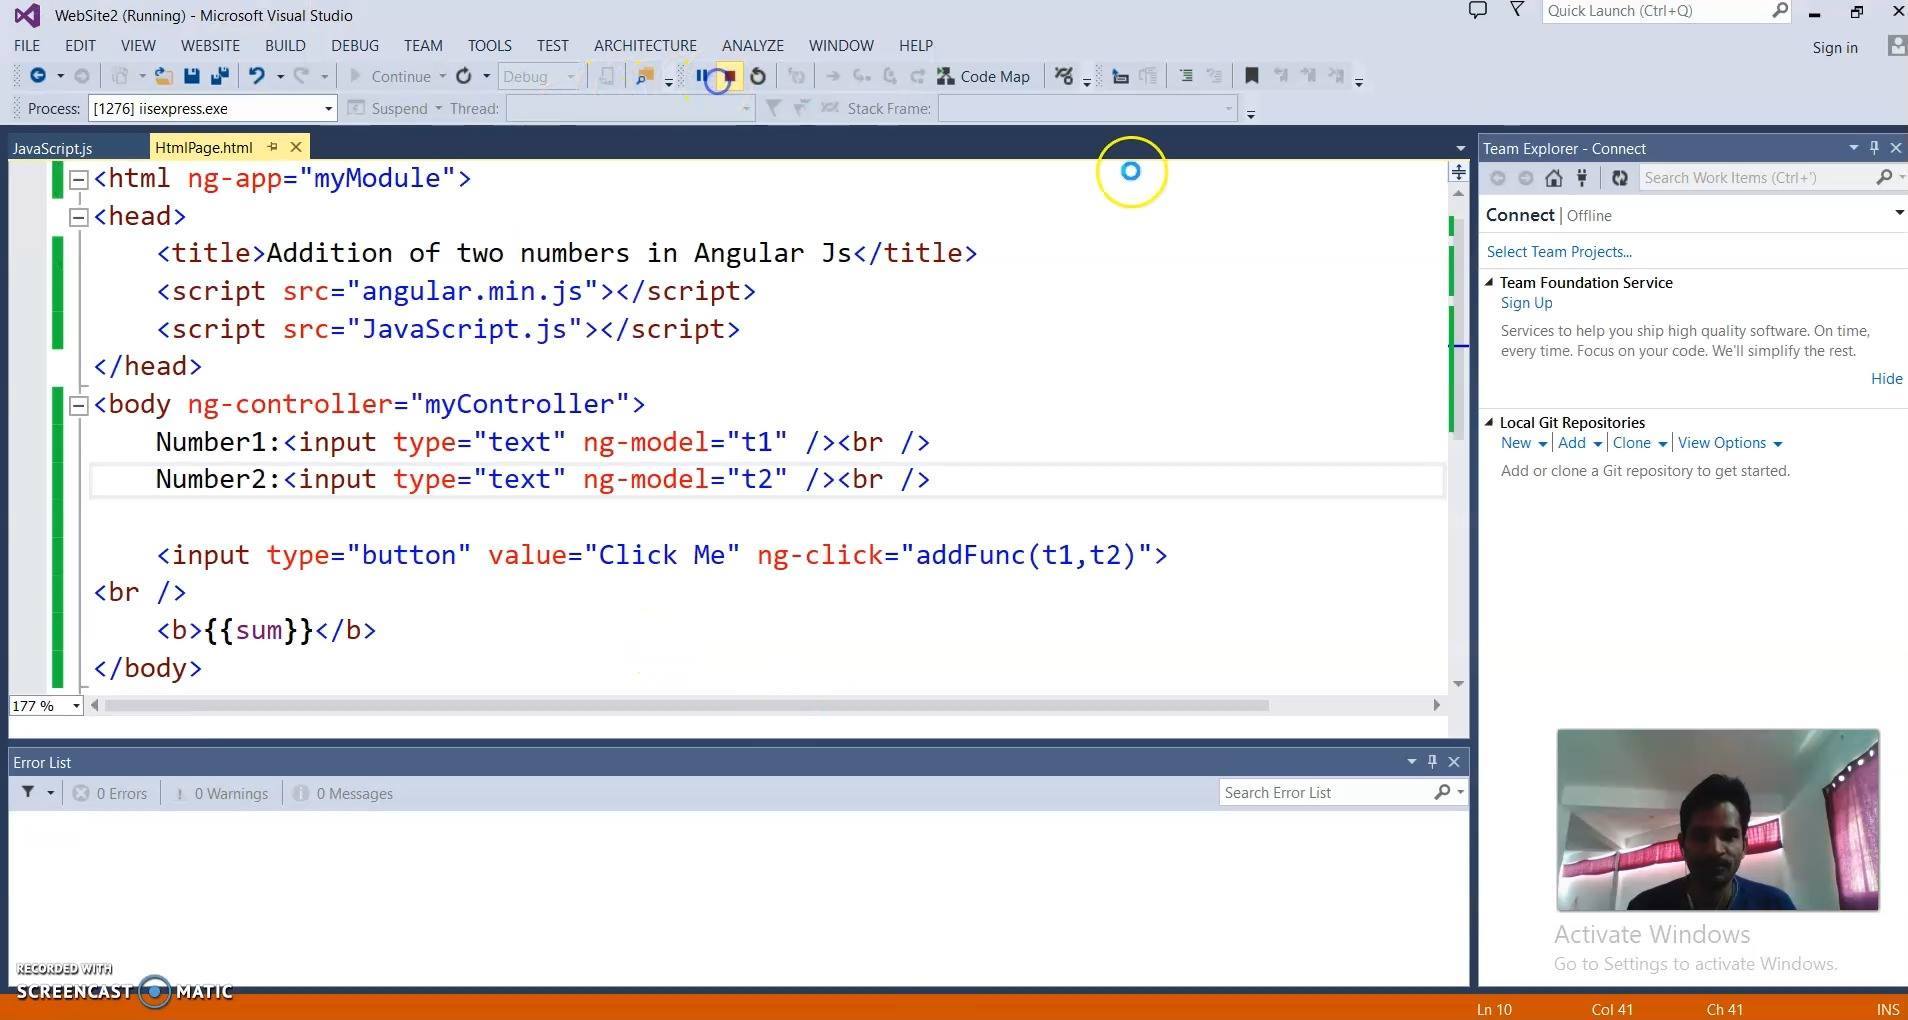This screenshot has height=1020, width=1908.
Task: Toggle the 0 Messages filter
Action: click(343, 793)
